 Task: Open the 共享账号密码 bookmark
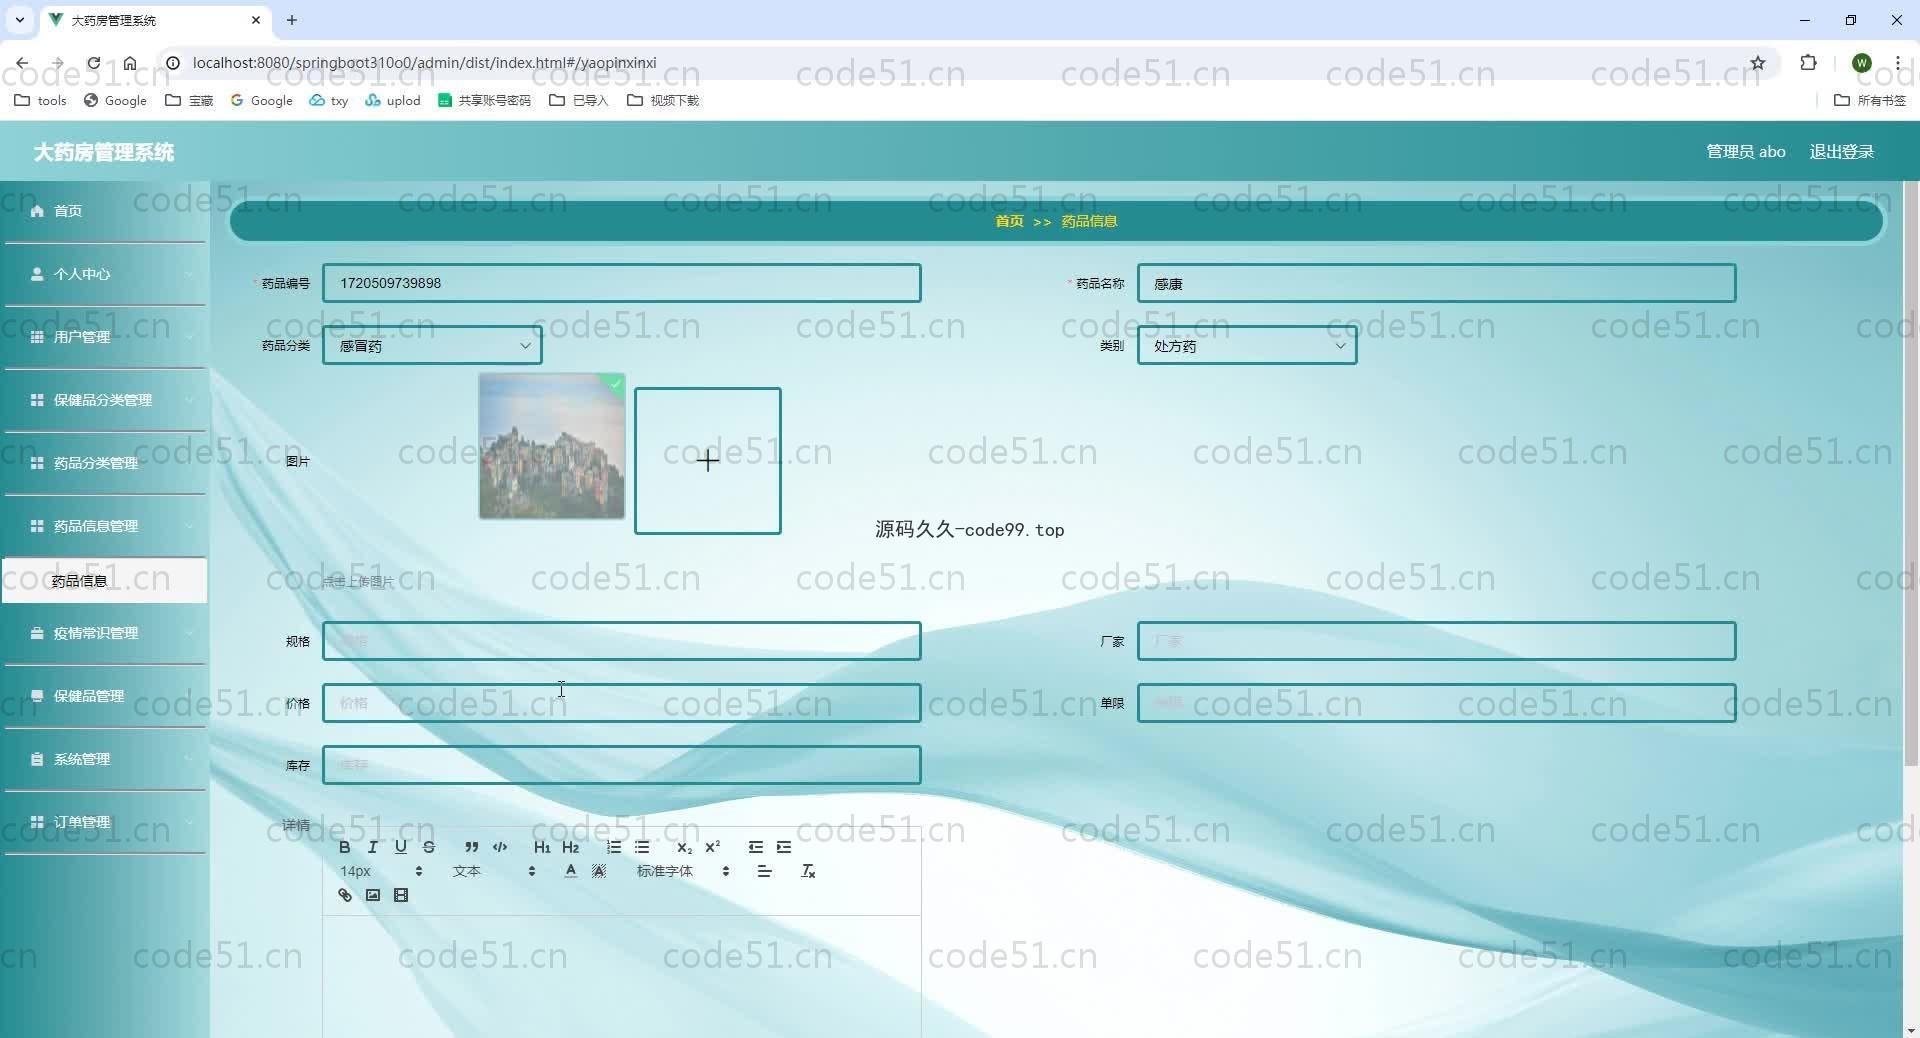click(485, 100)
